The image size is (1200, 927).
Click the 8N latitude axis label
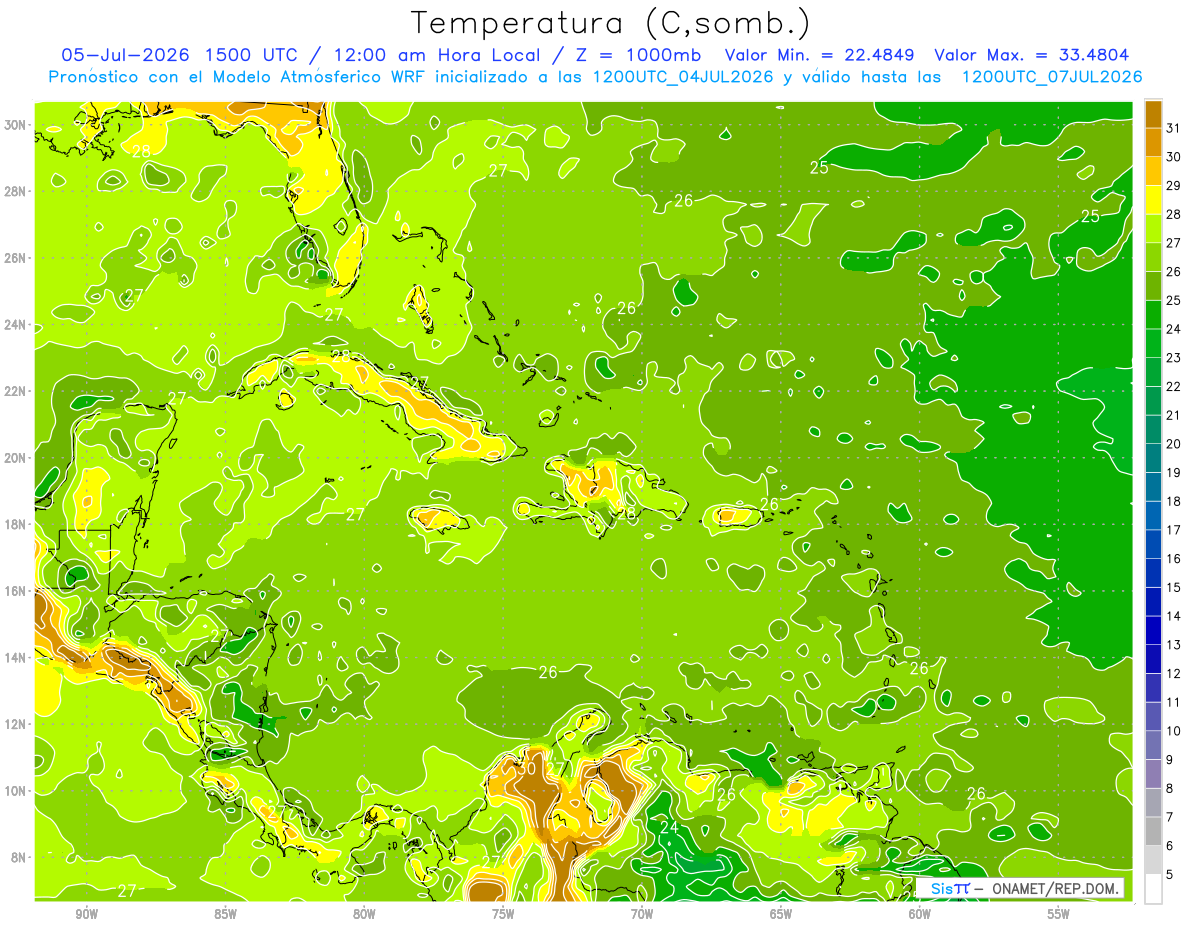(x=20, y=857)
